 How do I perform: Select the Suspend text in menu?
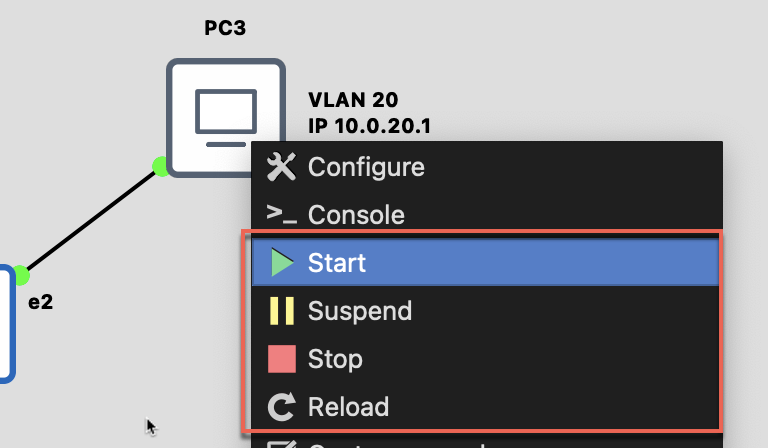click(360, 311)
